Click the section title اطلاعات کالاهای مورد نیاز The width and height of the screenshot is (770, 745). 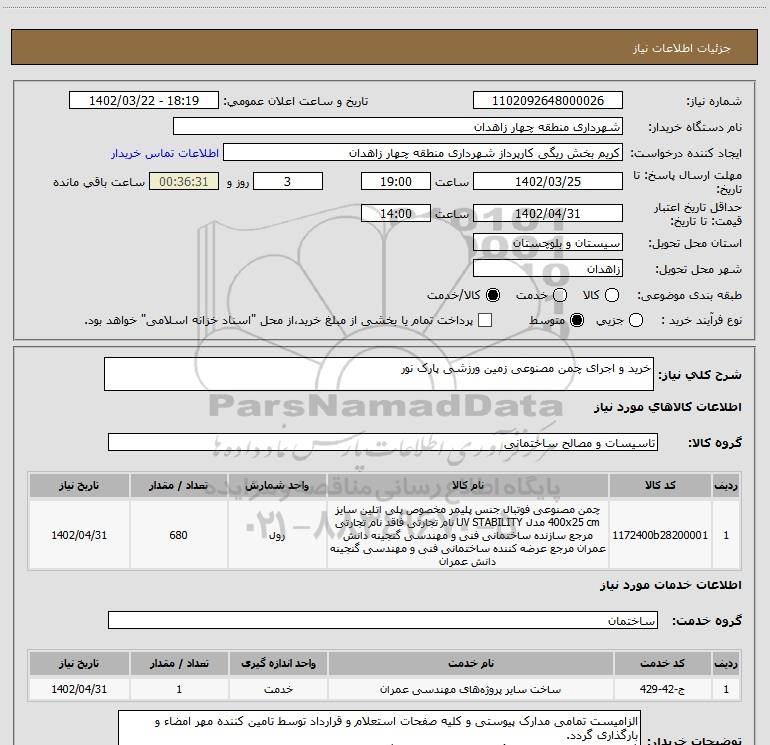[x=668, y=407]
